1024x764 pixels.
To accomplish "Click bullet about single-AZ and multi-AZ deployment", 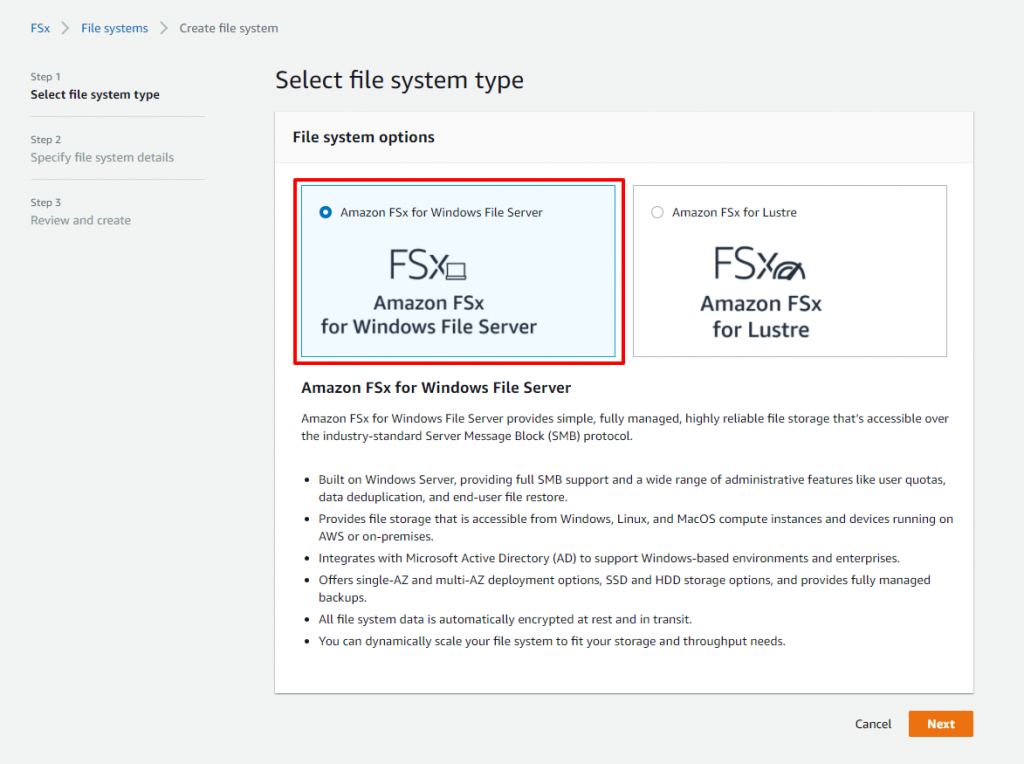I will pos(624,588).
